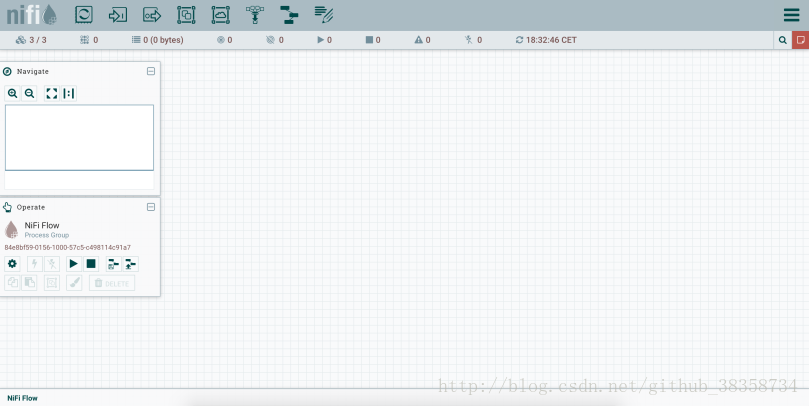
Task: Click the NiFi Flow breadcrumb link
Action: pyautogui.click(x=23, y=398)
